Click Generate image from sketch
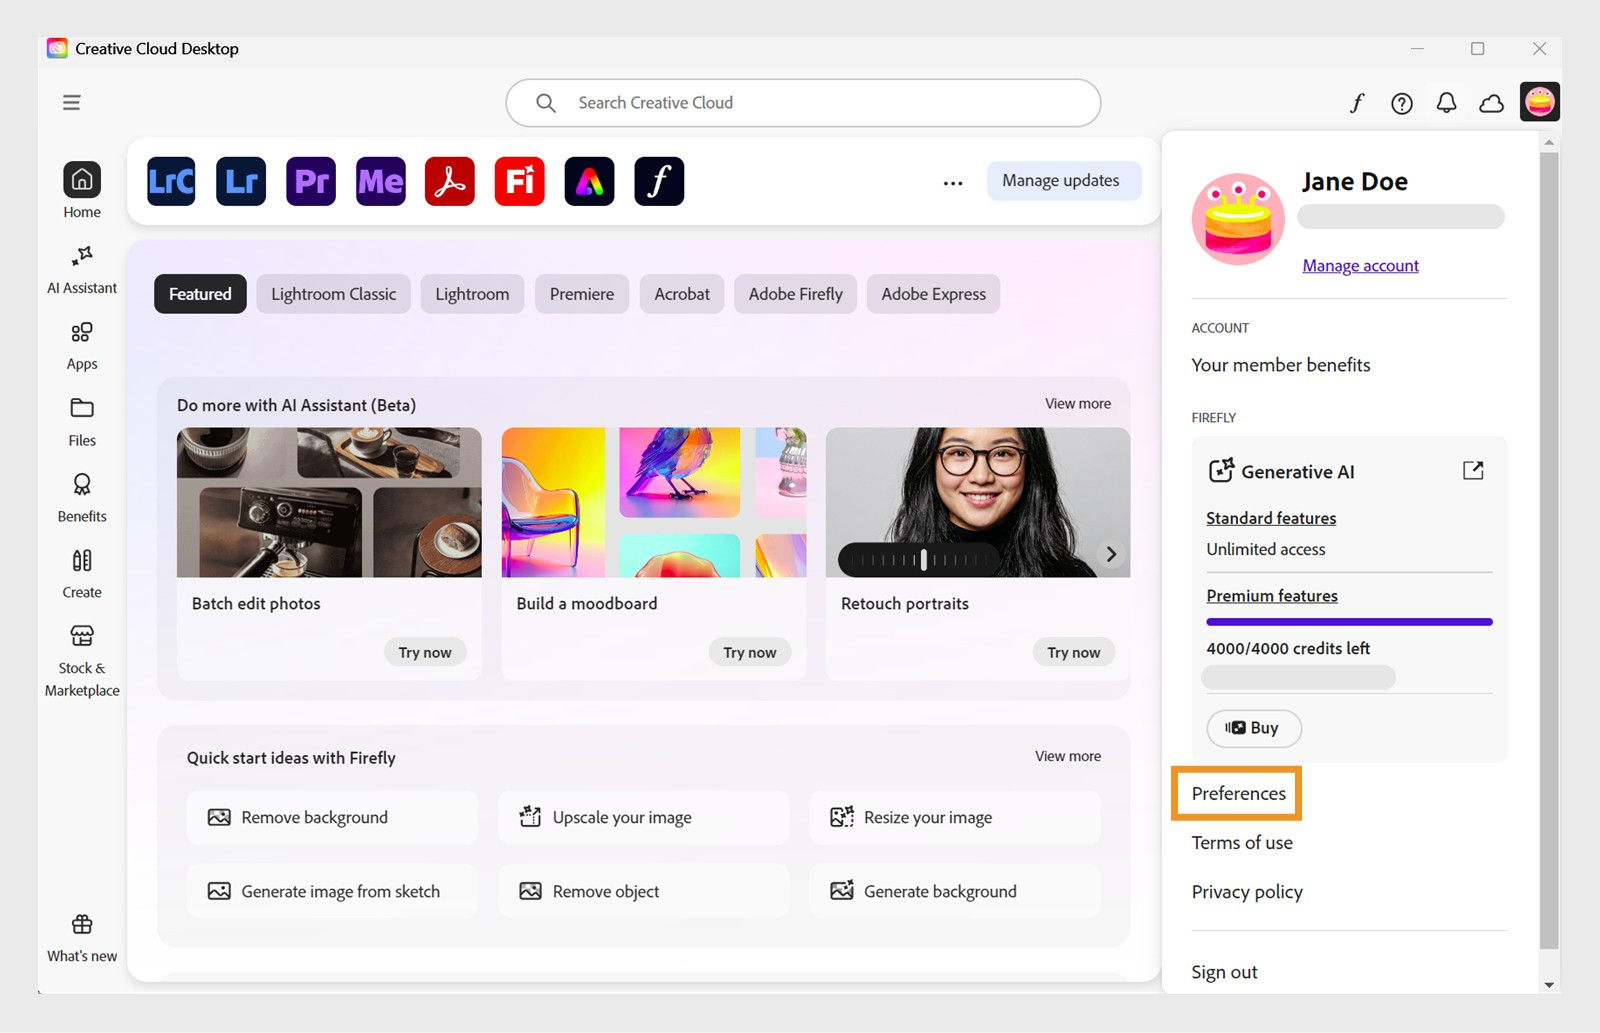 pos(332,891)
